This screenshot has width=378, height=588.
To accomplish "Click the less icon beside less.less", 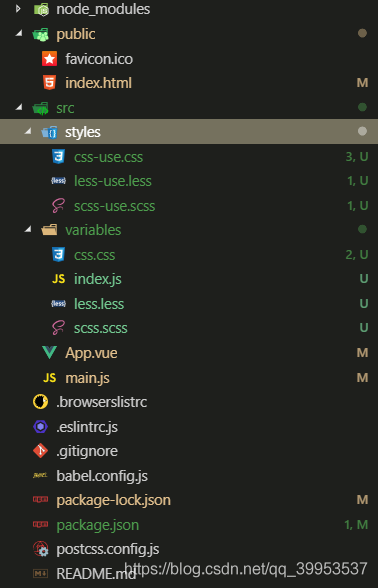I will click(x=58, y=304).
